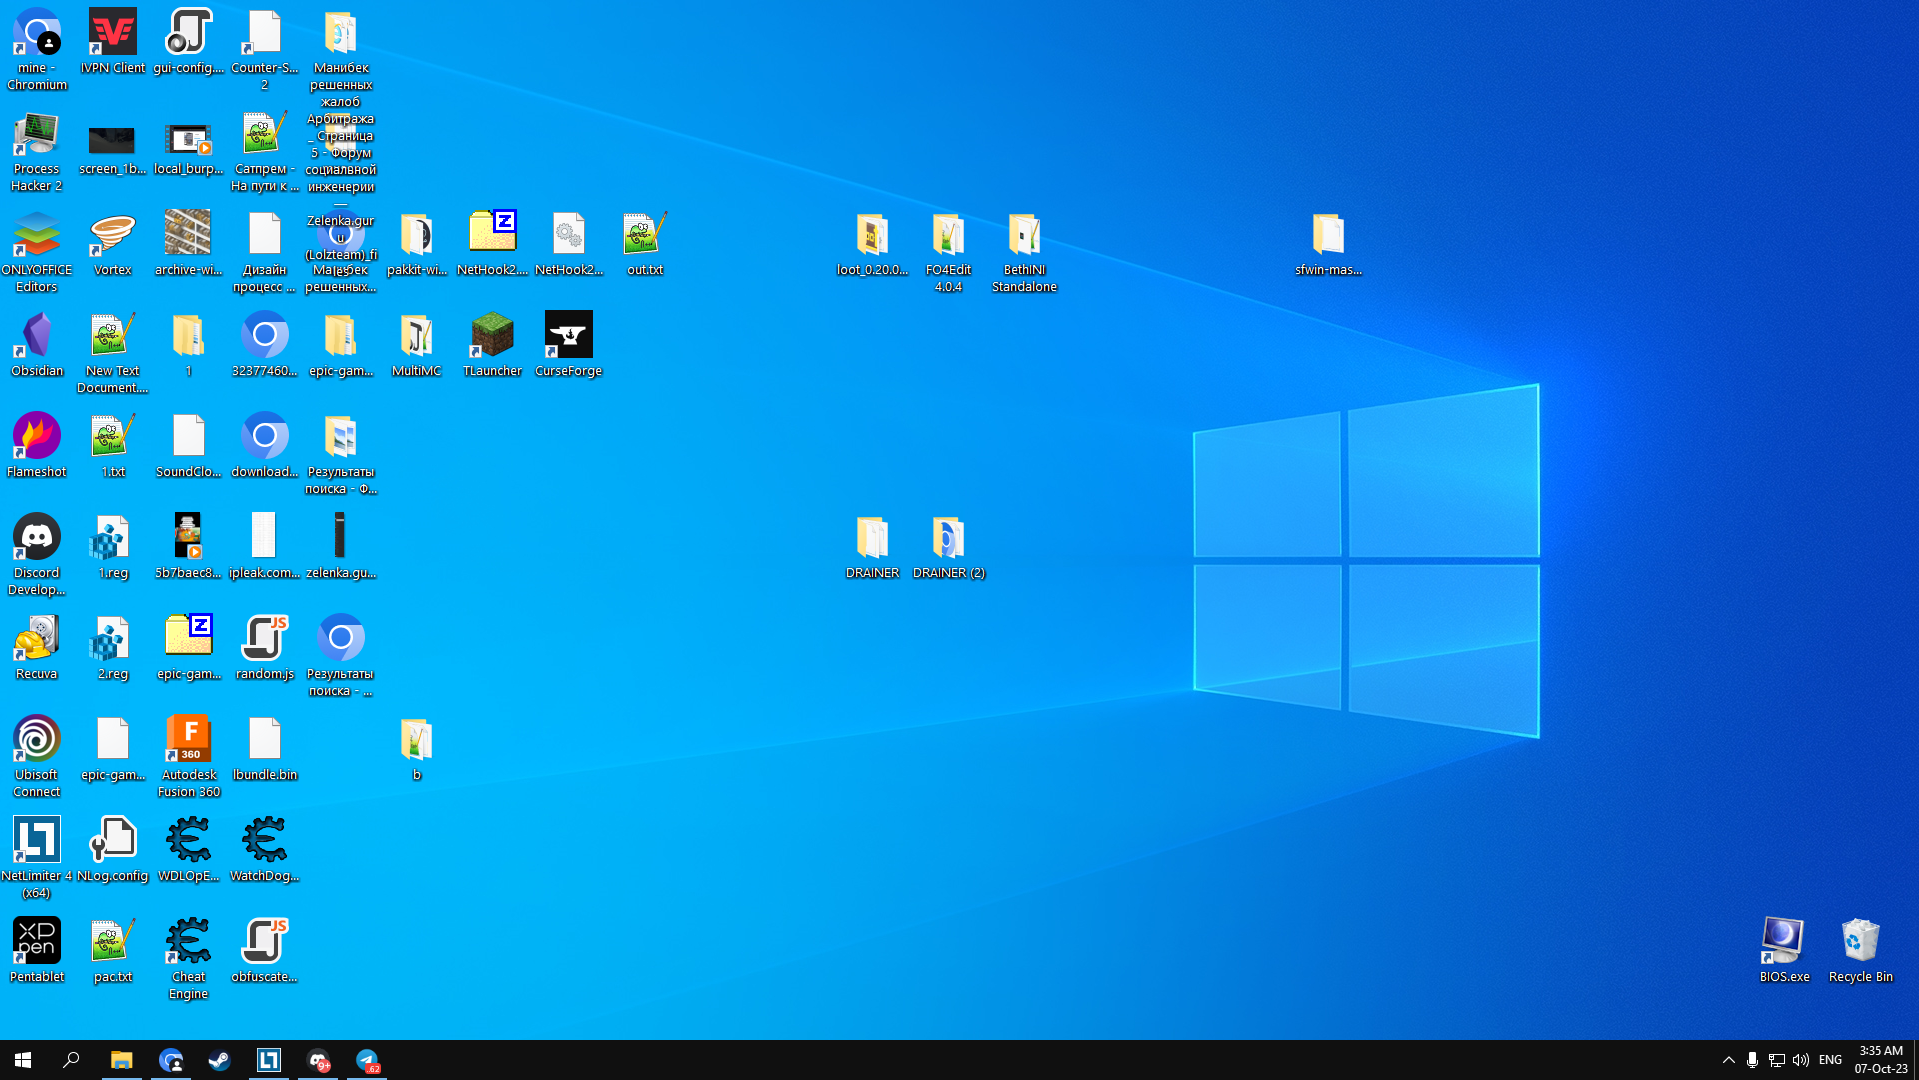The height and width of the screenshot is (1080, 1919).
Task: Select the sfwin-mas... folder
Action: pos(1328,245)
